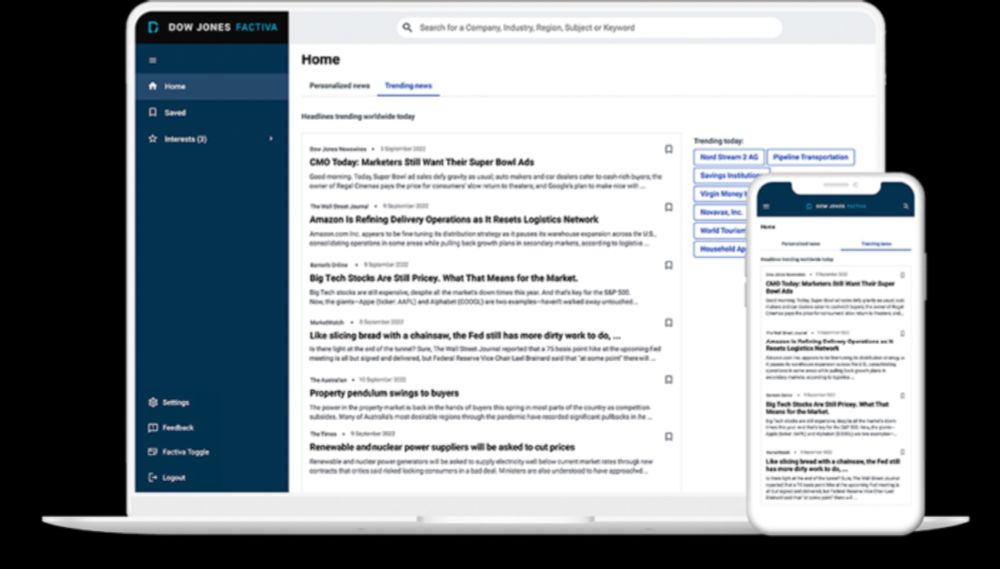This screenshot has width=1000, height=569.
Task: Open Big Tech Stocks headline on phone
Action: pos(827,408)
